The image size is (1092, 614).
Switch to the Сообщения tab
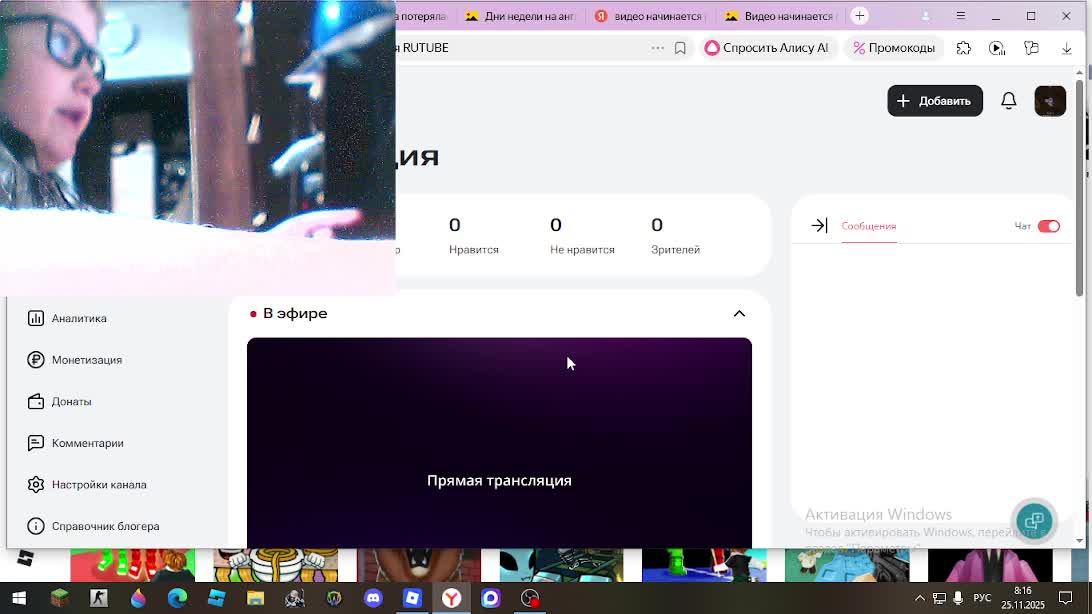(868, 226)
